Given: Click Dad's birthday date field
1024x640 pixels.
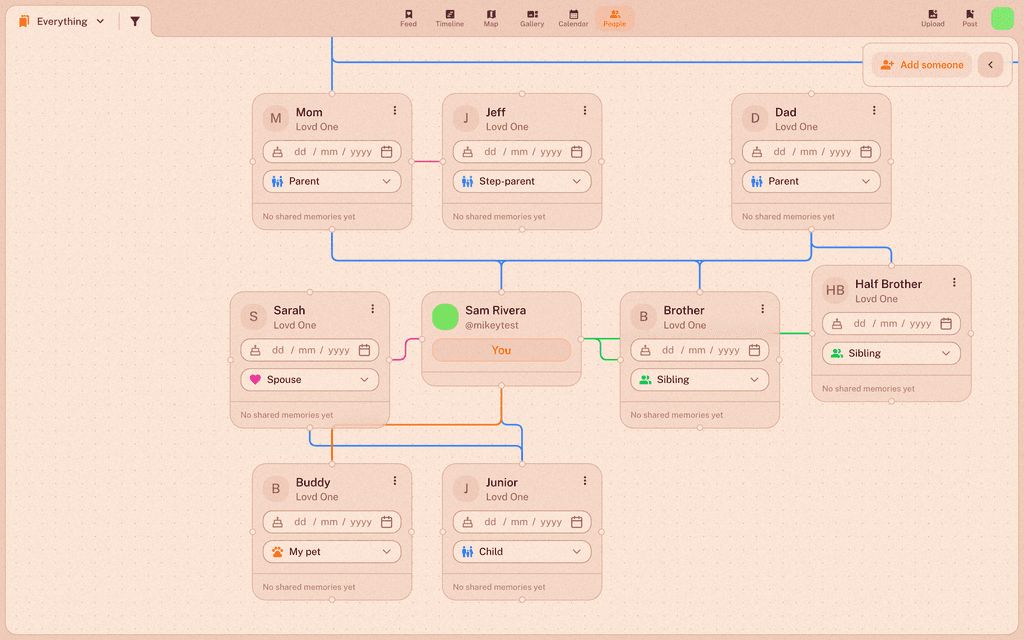Looking at the screenshot, I should point(811,152).
